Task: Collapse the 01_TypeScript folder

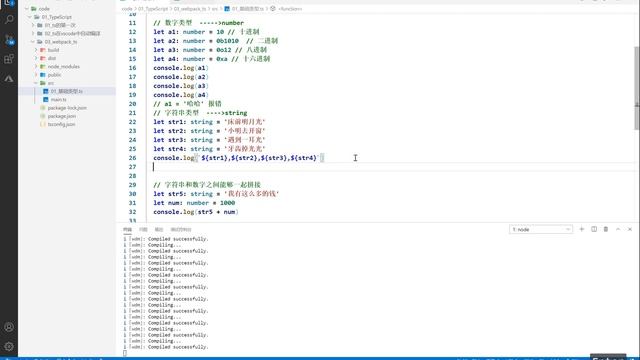Action: 30,17
